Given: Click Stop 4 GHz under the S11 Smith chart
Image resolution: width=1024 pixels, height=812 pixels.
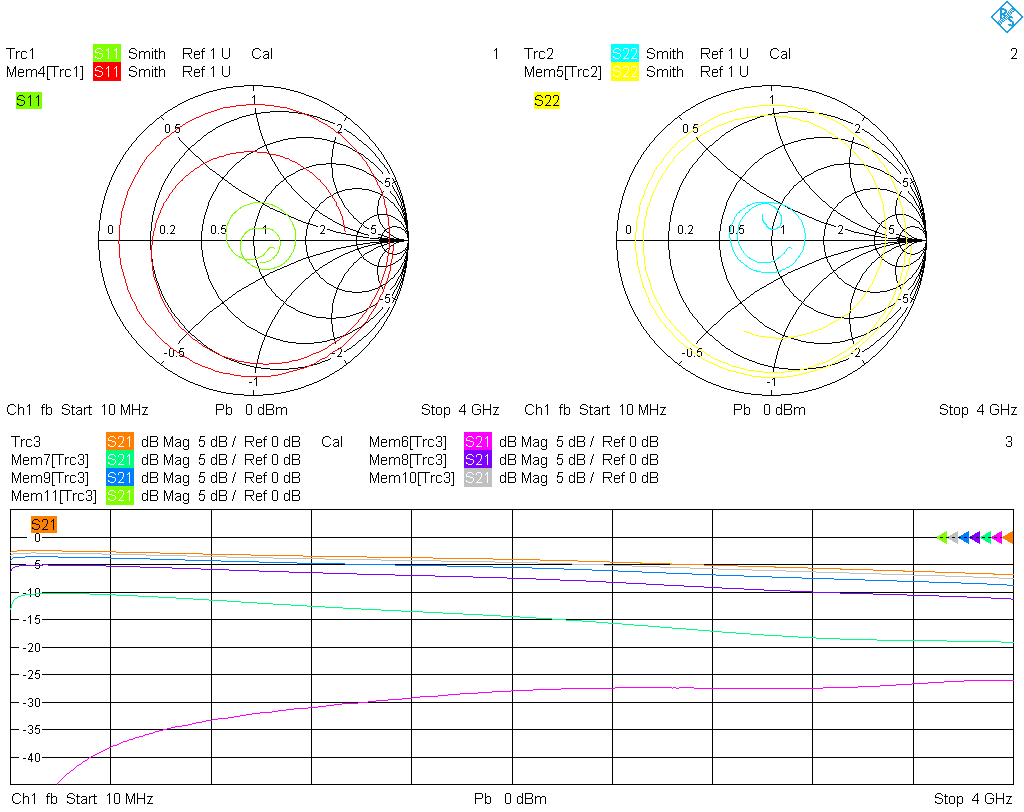Looking at the screenshot, I should tap(460, 410).
